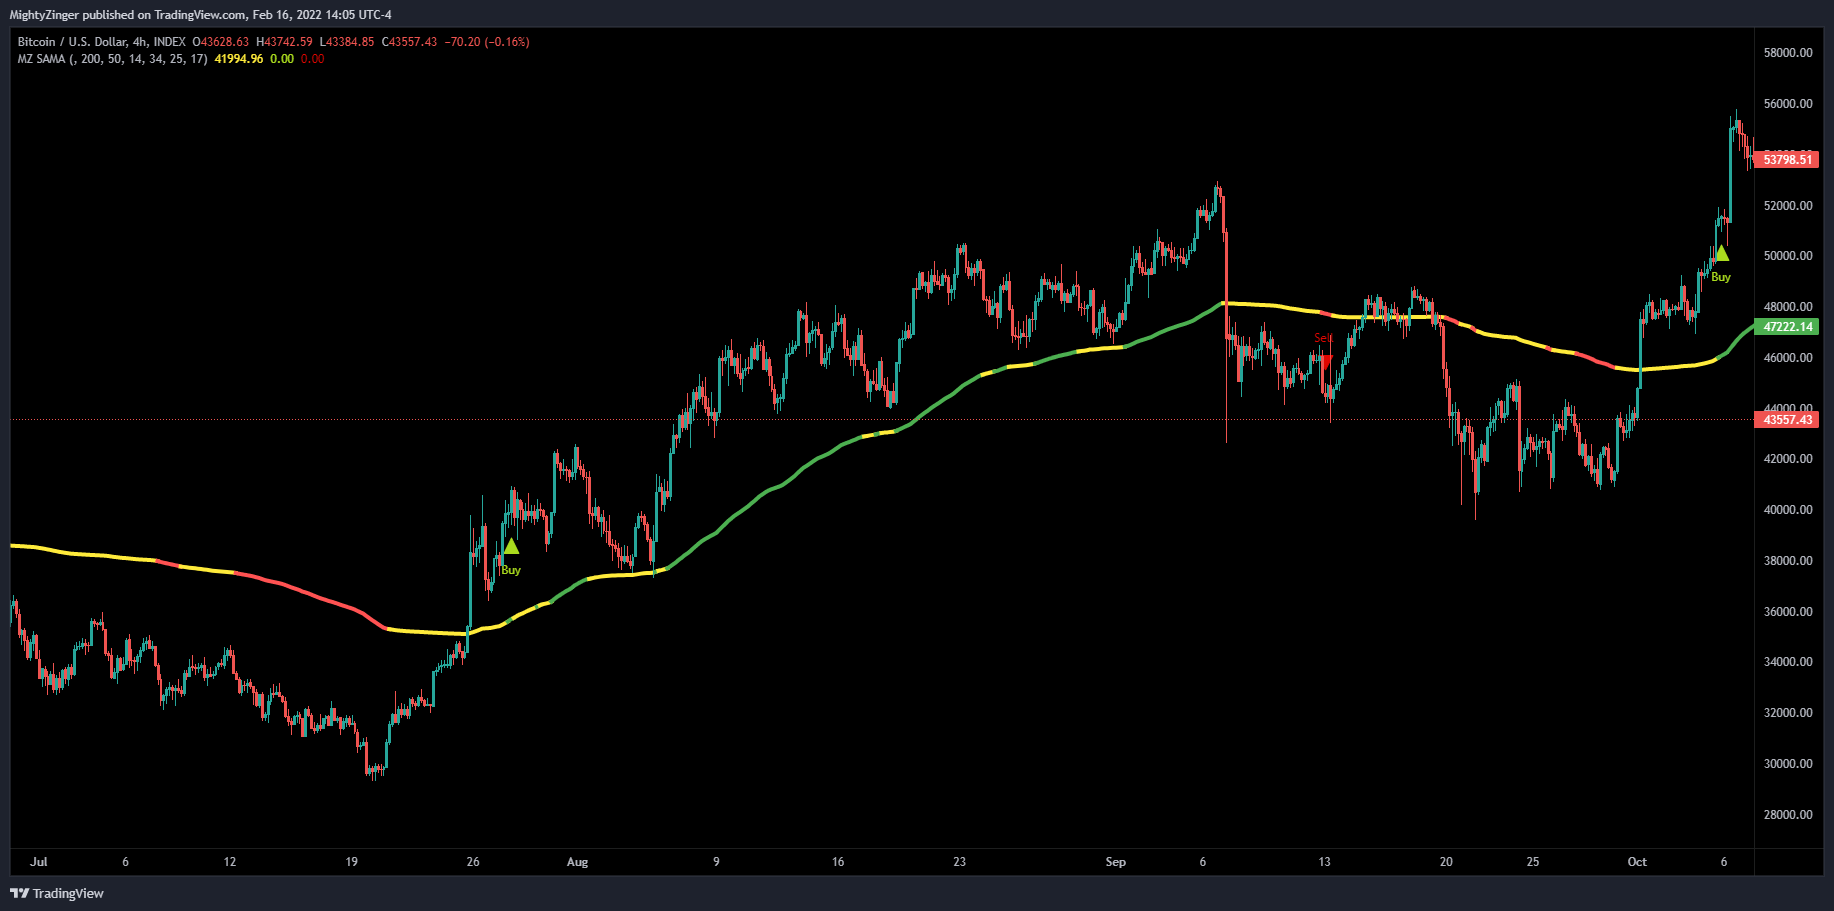Click the 19 date label on time axis
The height and width of the screenshot is (911, 1834).
point(351,862)
